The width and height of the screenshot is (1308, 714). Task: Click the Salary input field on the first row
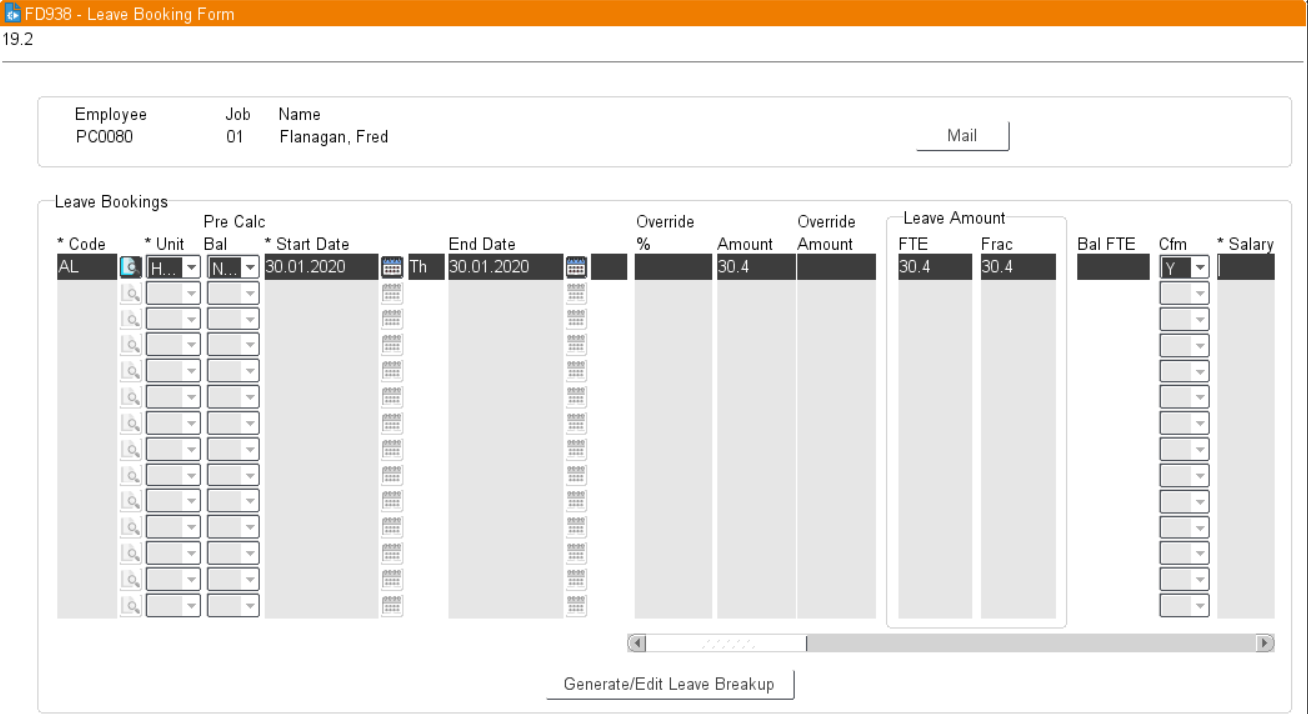(1245, 265)
